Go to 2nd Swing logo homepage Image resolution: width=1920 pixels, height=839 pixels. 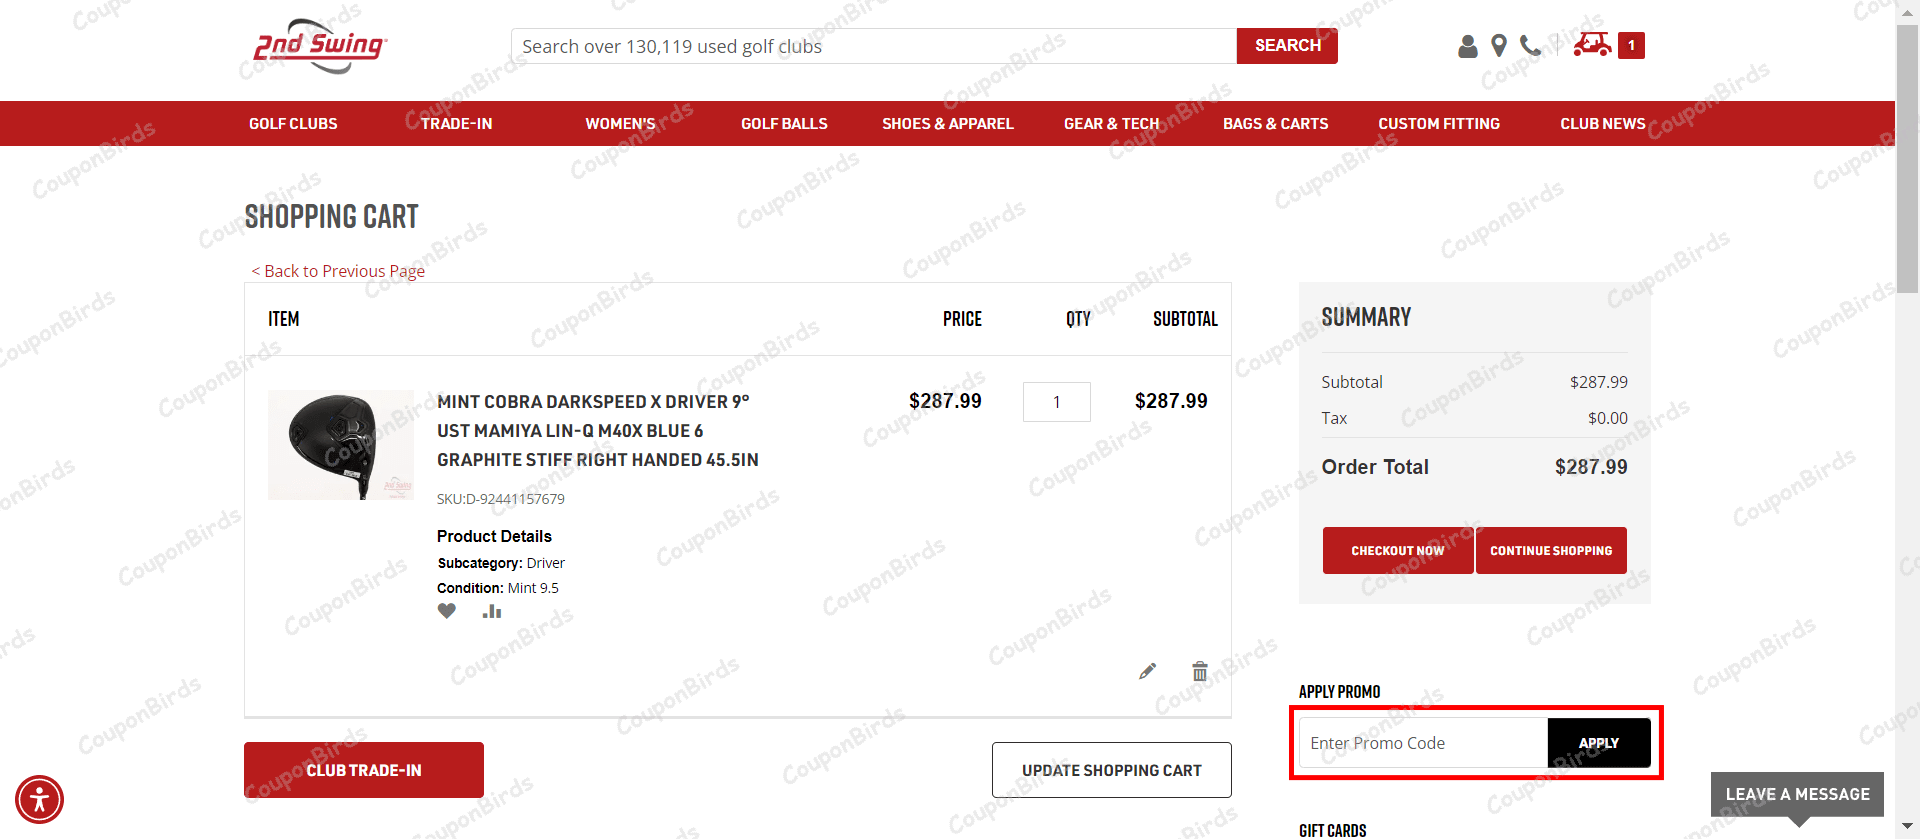pos(320,46)
